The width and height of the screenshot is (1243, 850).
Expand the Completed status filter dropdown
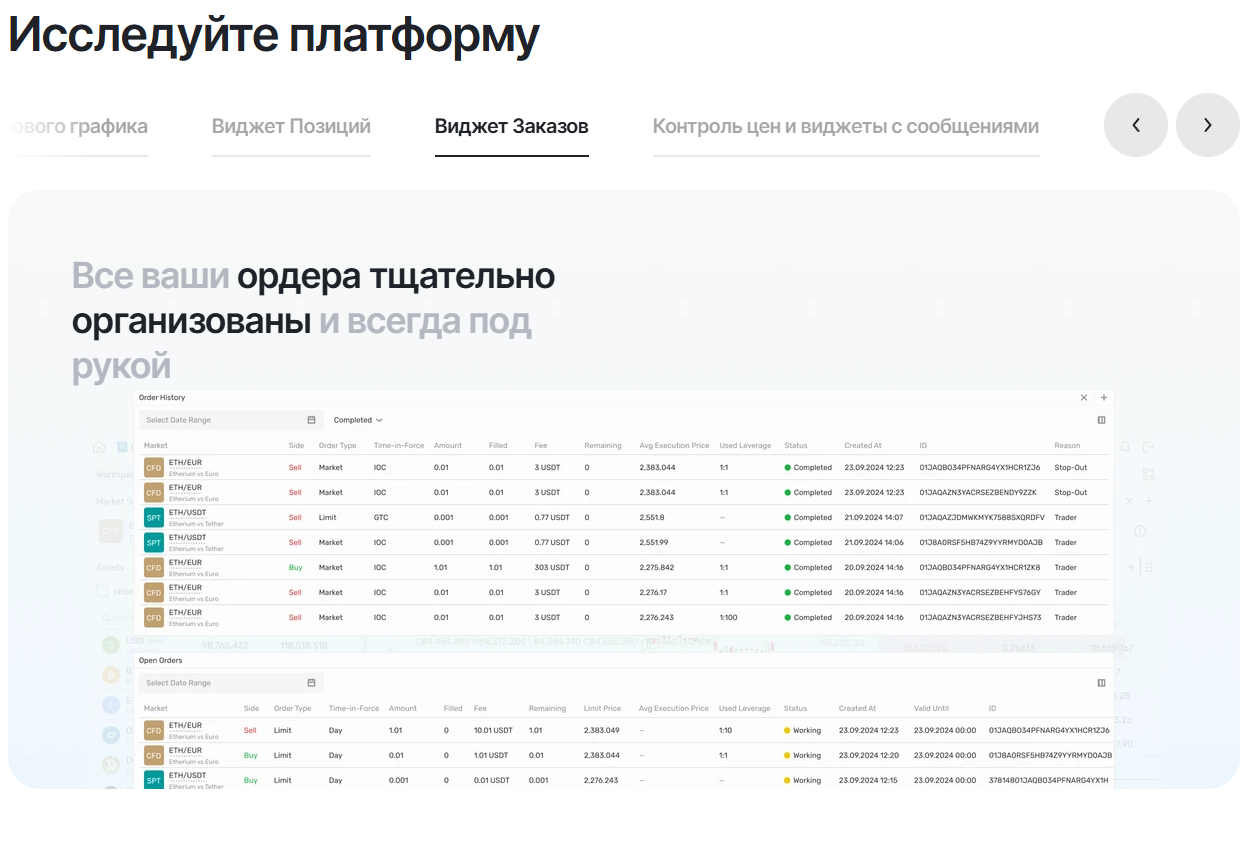click(358, 420)
